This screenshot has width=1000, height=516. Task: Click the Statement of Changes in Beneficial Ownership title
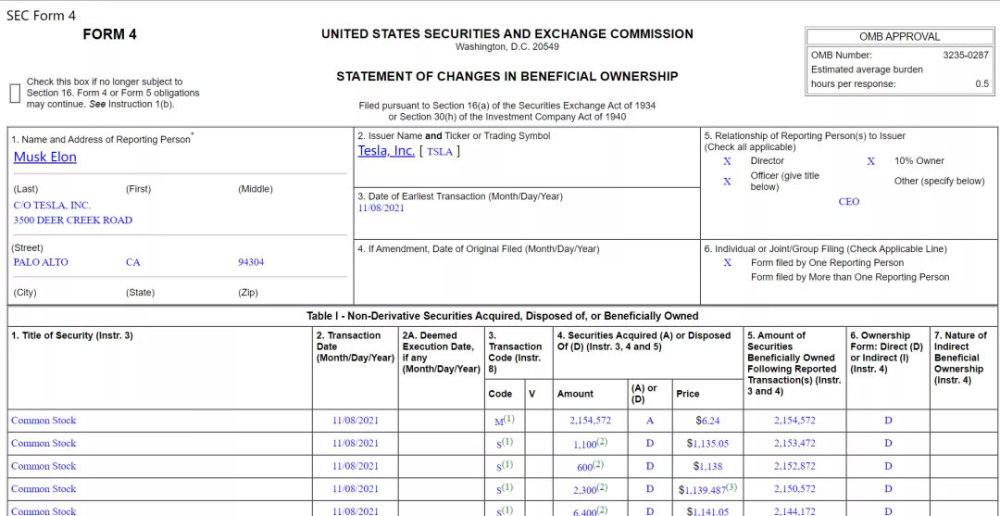tap(507, 77)
